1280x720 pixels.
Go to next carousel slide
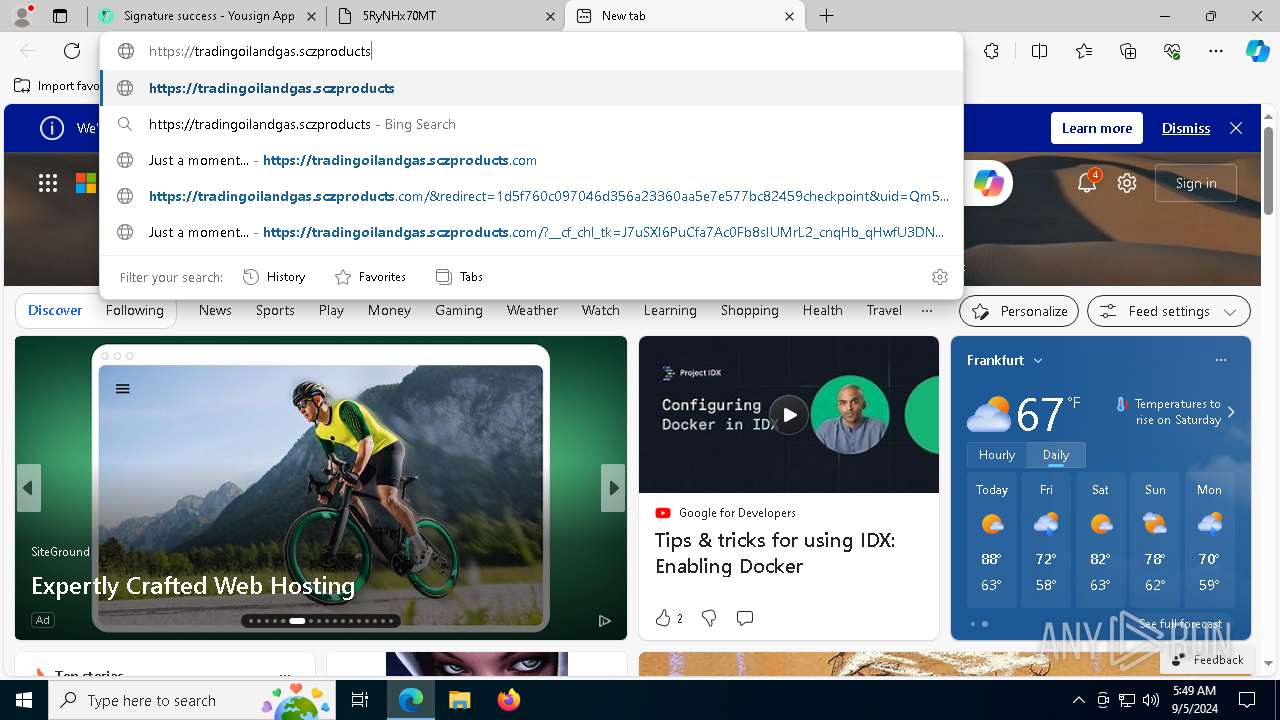point(613,488)
